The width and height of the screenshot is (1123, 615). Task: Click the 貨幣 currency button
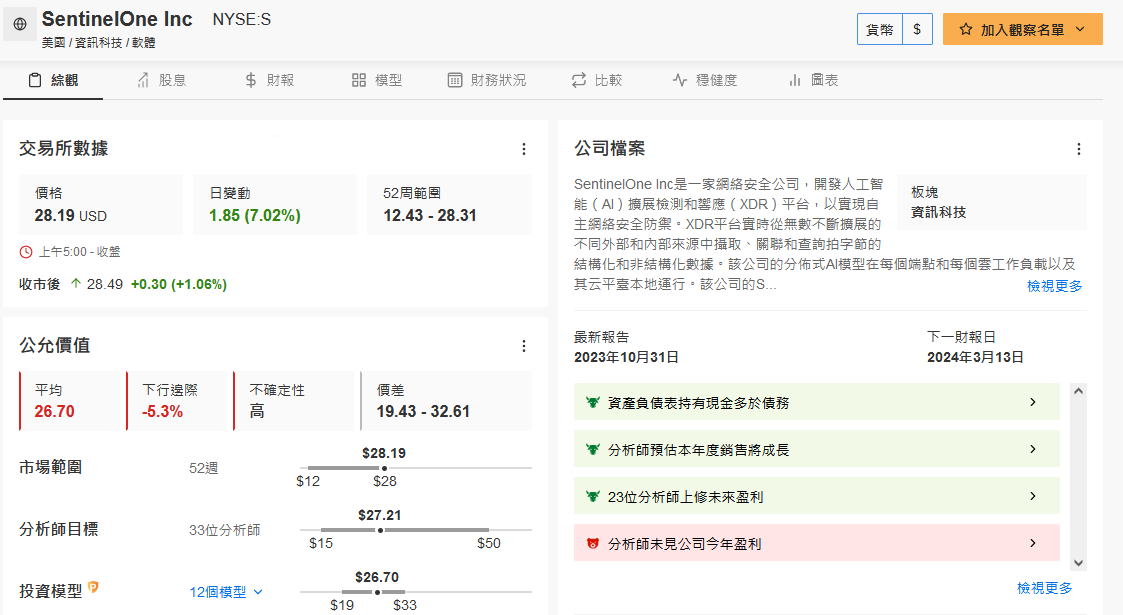tap(879, 29)
